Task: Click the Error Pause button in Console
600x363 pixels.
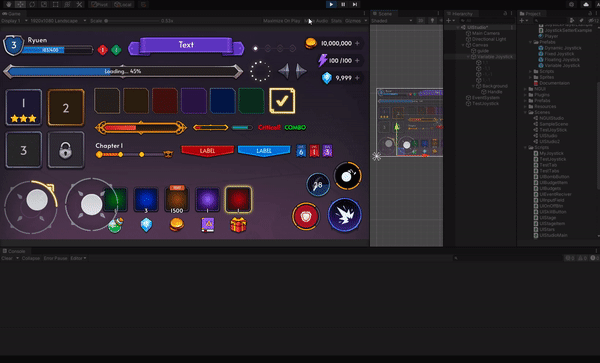Action: pos(55,258)
